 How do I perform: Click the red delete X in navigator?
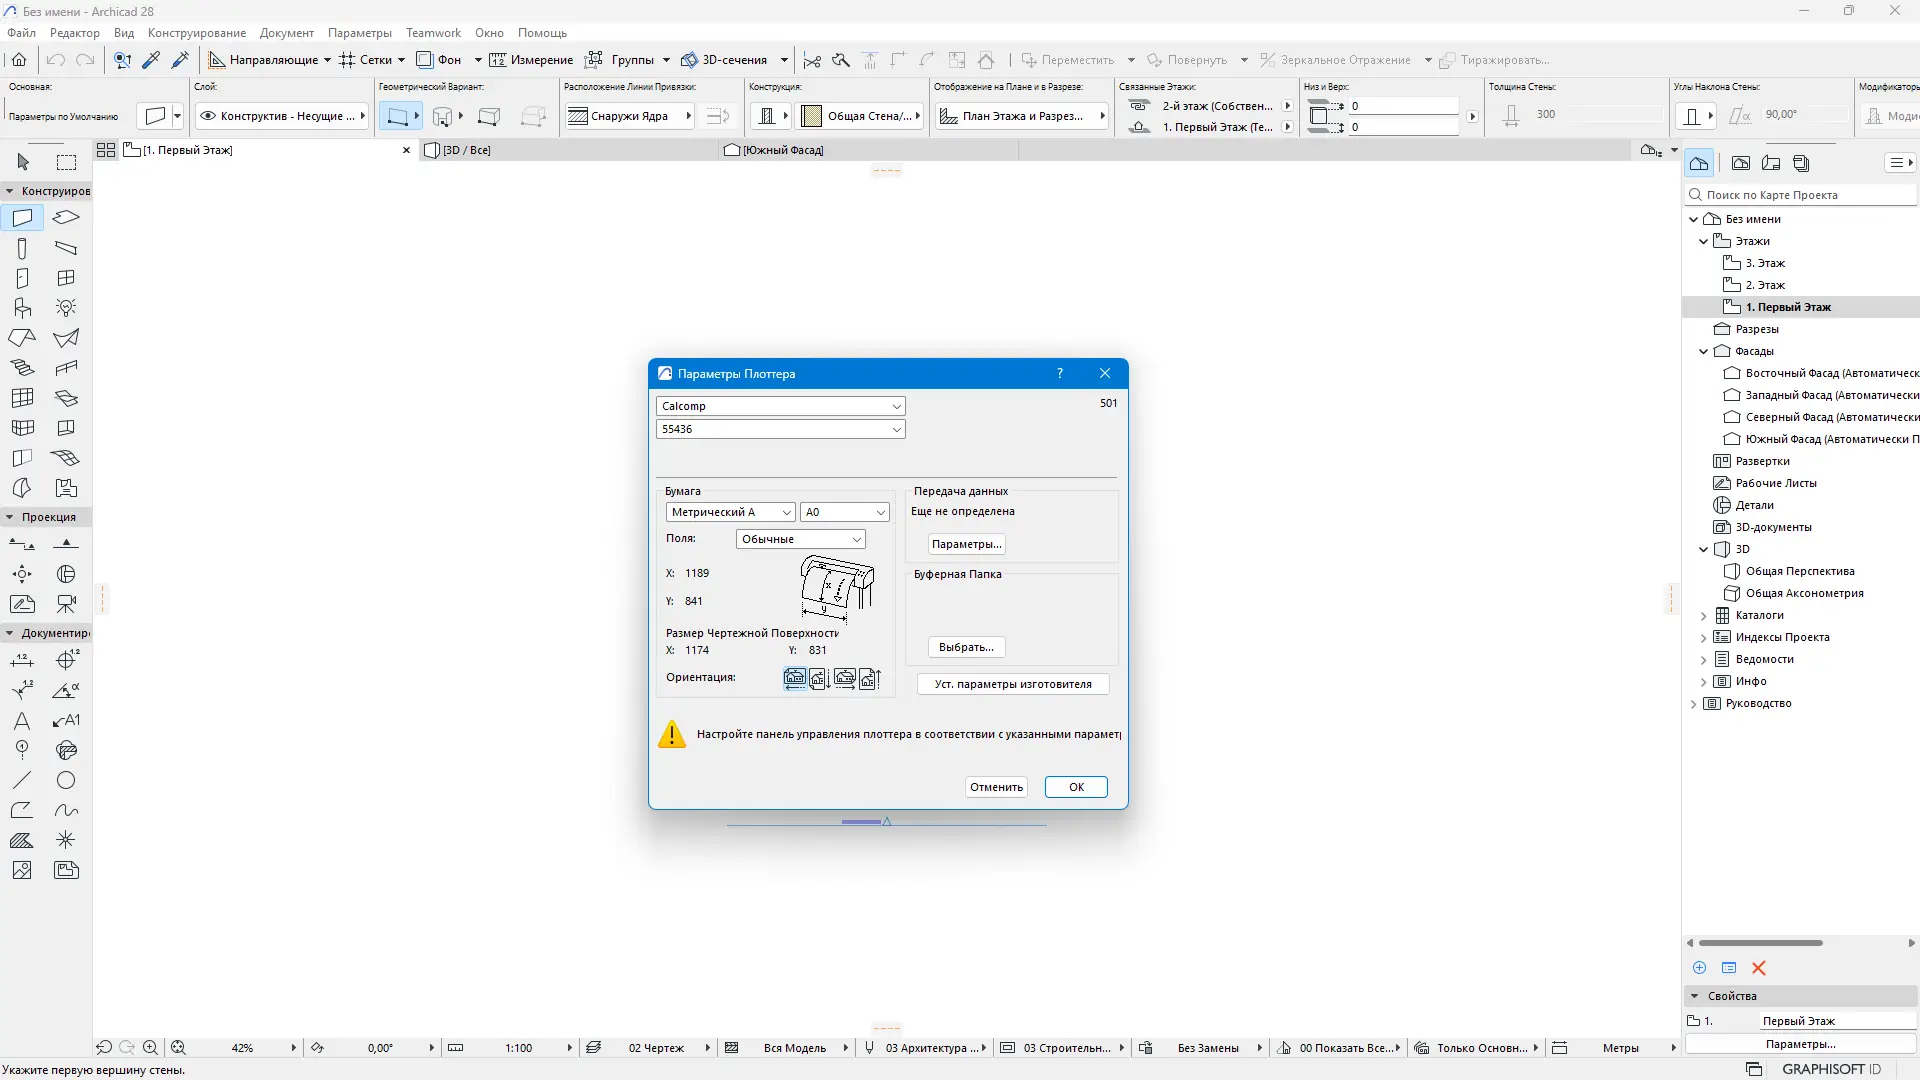click(x=1759, y=968)
